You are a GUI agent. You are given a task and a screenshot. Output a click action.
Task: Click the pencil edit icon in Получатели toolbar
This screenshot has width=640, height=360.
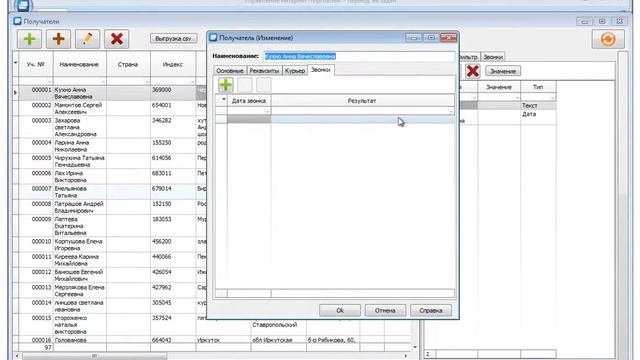coord(87,39)
